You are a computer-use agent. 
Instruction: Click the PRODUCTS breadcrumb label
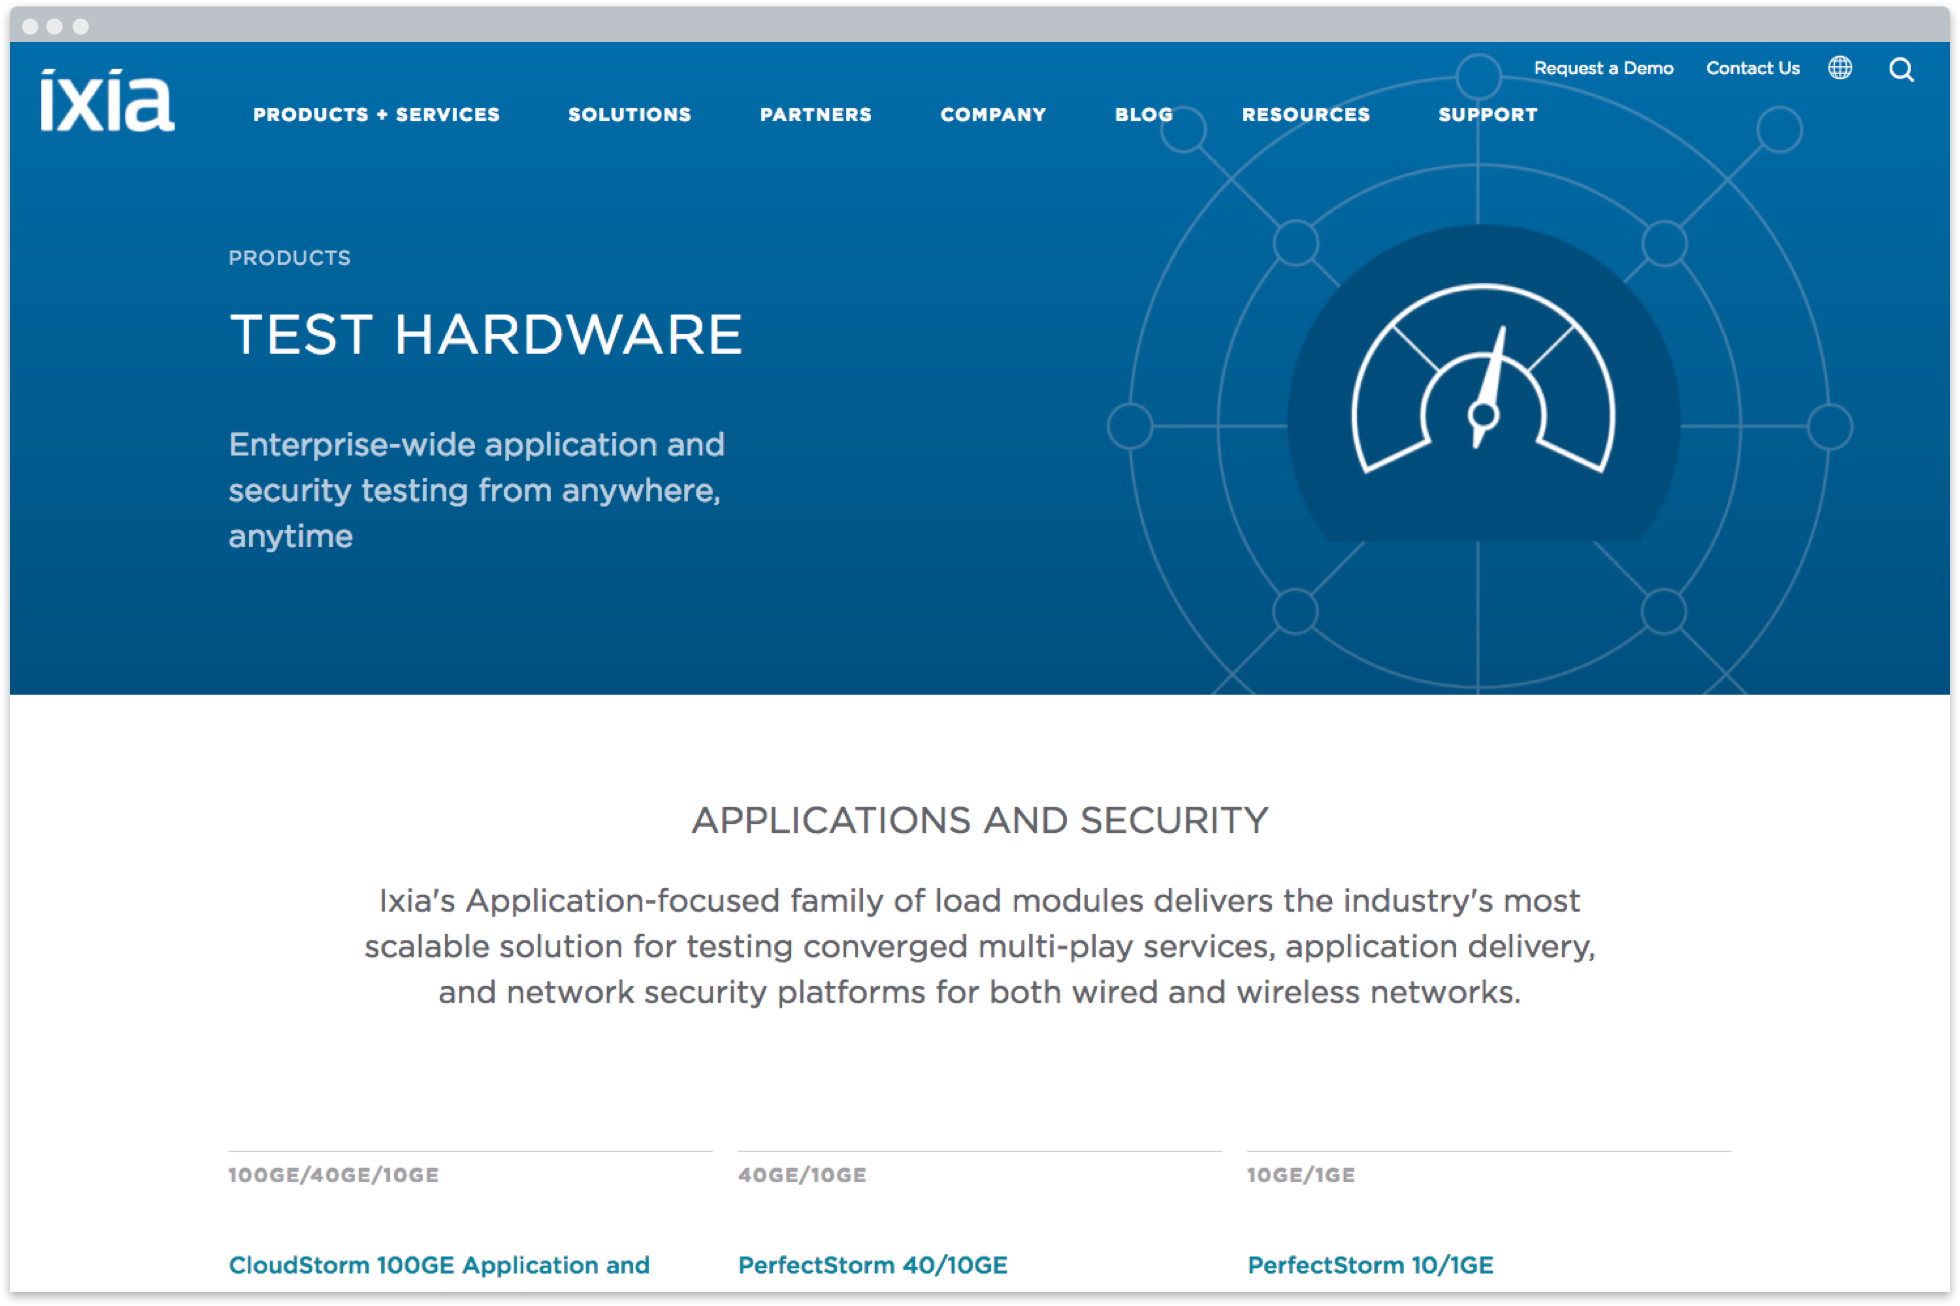pyautogui.click(x=290, y=258)
